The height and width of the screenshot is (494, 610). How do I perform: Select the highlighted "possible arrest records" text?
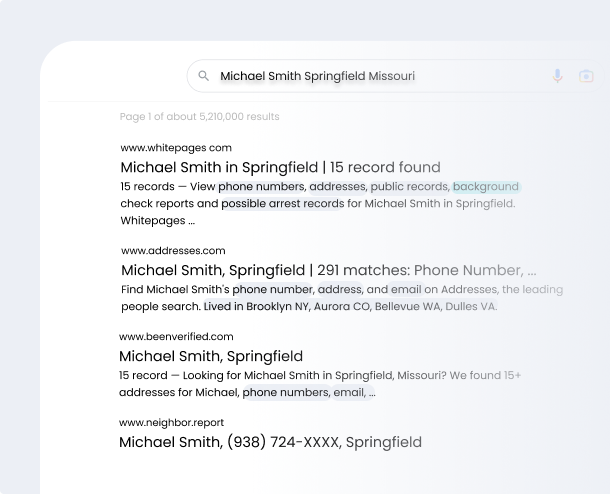[x=284, y=203]
